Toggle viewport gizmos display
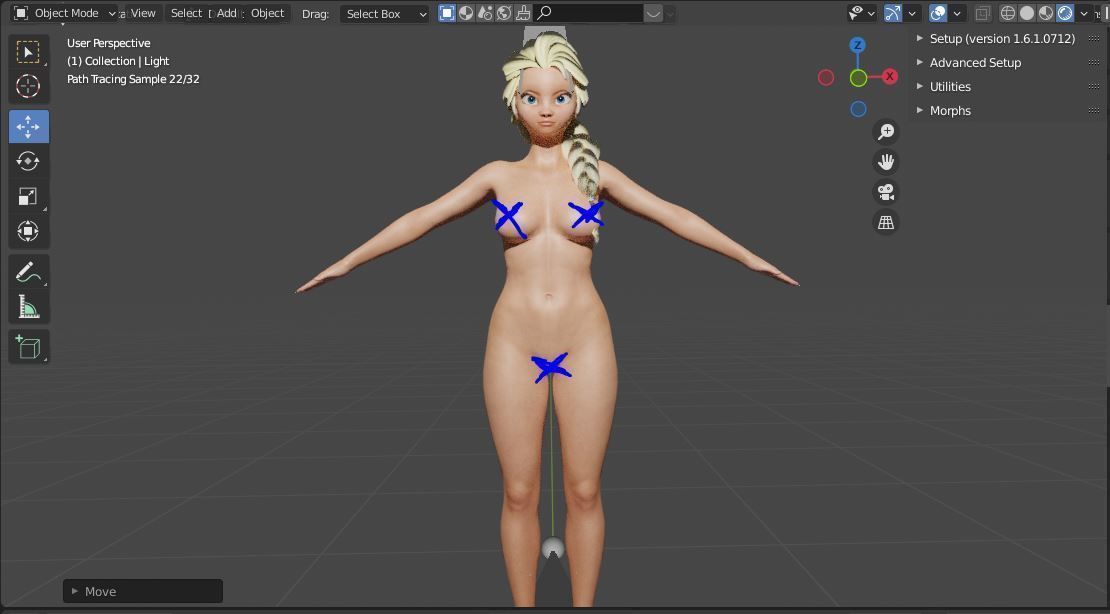The height and width of the screenshot is (614, 1110). 893,13
